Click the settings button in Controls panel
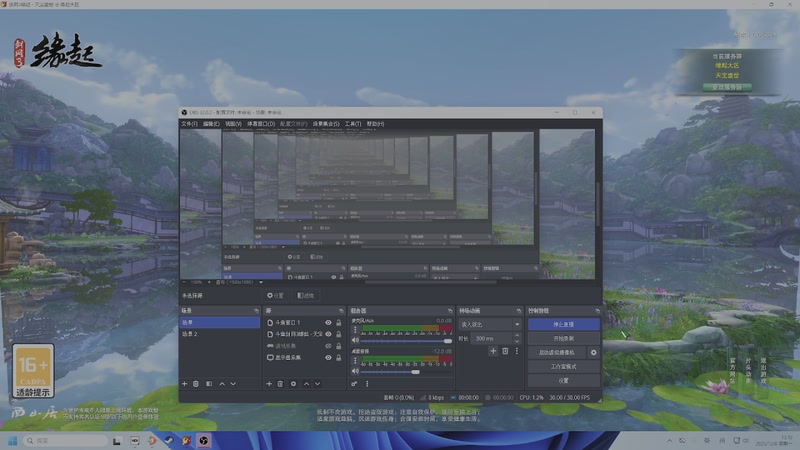This screenshot has width=800, height=450. [563, 381]
